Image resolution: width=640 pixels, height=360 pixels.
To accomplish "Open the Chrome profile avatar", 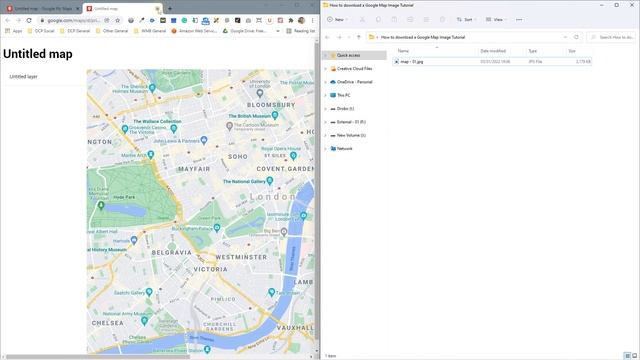I will click(301, 20).
